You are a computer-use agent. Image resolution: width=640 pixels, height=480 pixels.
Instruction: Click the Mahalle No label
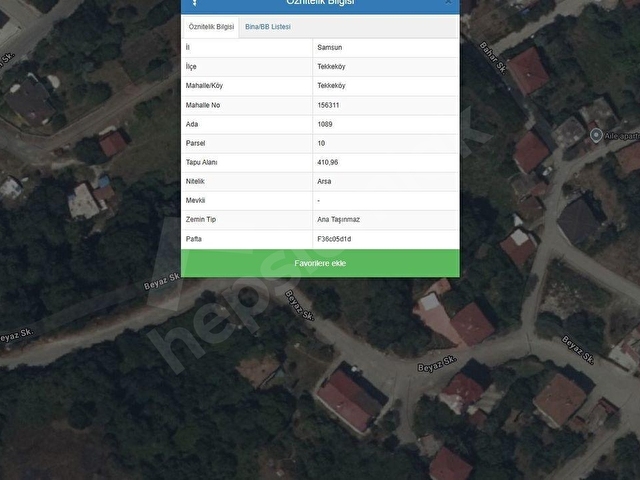pyautogui.click(x=203, y=105)
